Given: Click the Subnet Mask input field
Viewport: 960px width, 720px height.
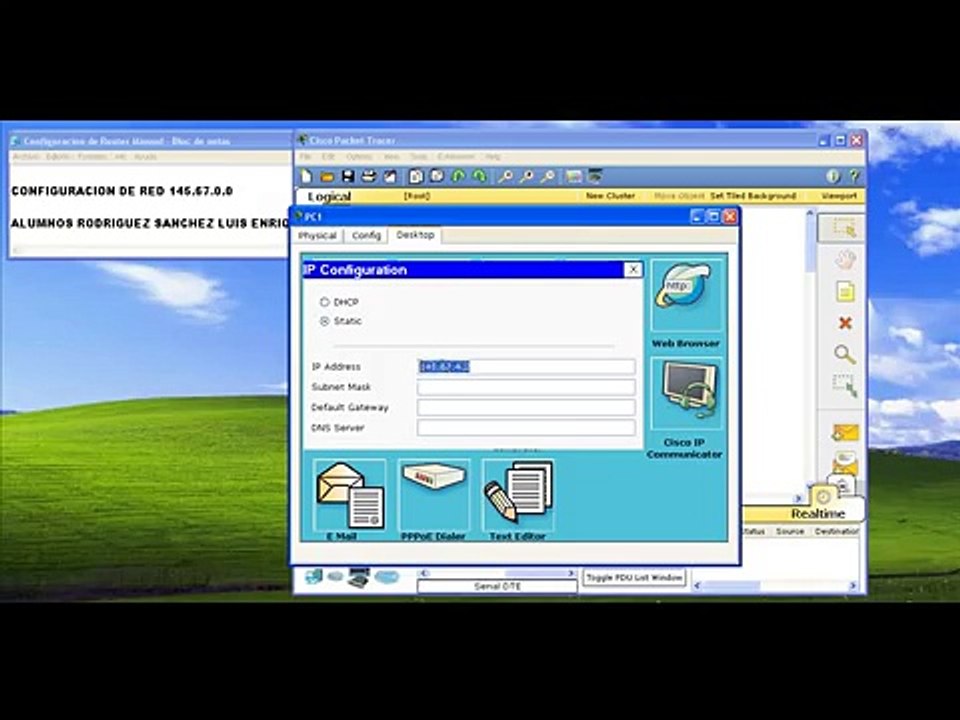Looking at the screenshot, I should [x=527, y=387].
